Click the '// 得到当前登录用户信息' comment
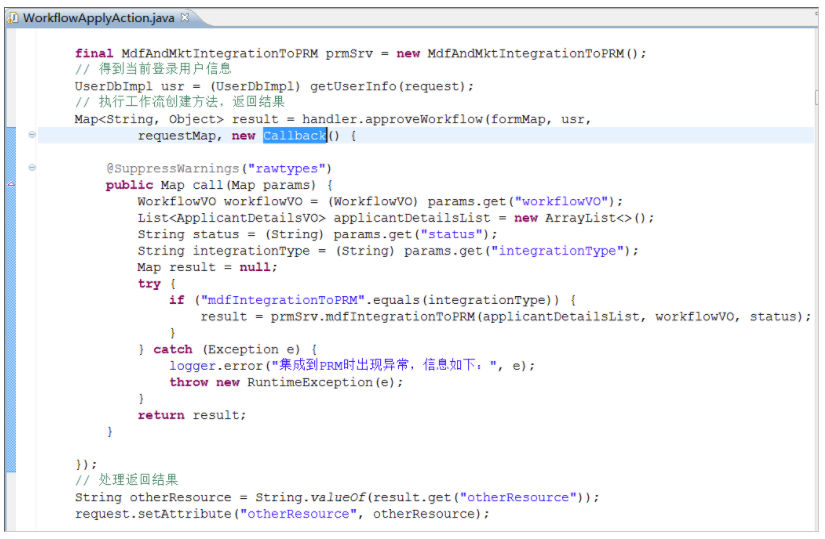 pos(153,69)
